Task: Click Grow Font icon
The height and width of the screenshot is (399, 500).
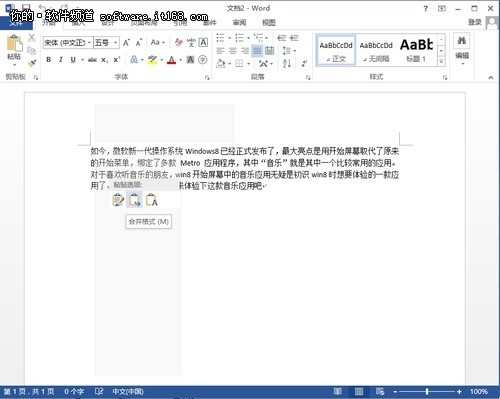Action: point(126,43)
